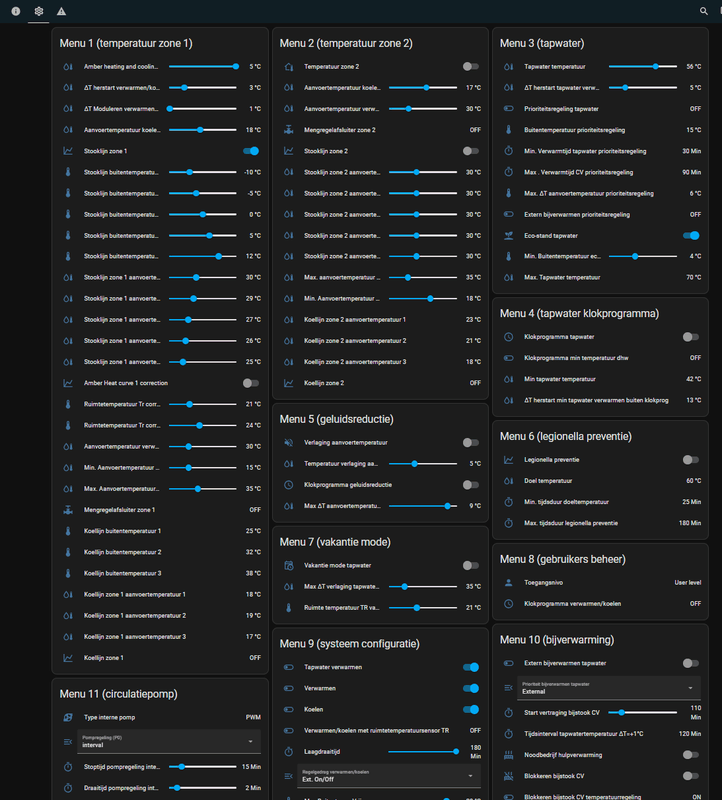
Task: Click the user icon next to Toegangsnivo
Action: tap(509, 582)
